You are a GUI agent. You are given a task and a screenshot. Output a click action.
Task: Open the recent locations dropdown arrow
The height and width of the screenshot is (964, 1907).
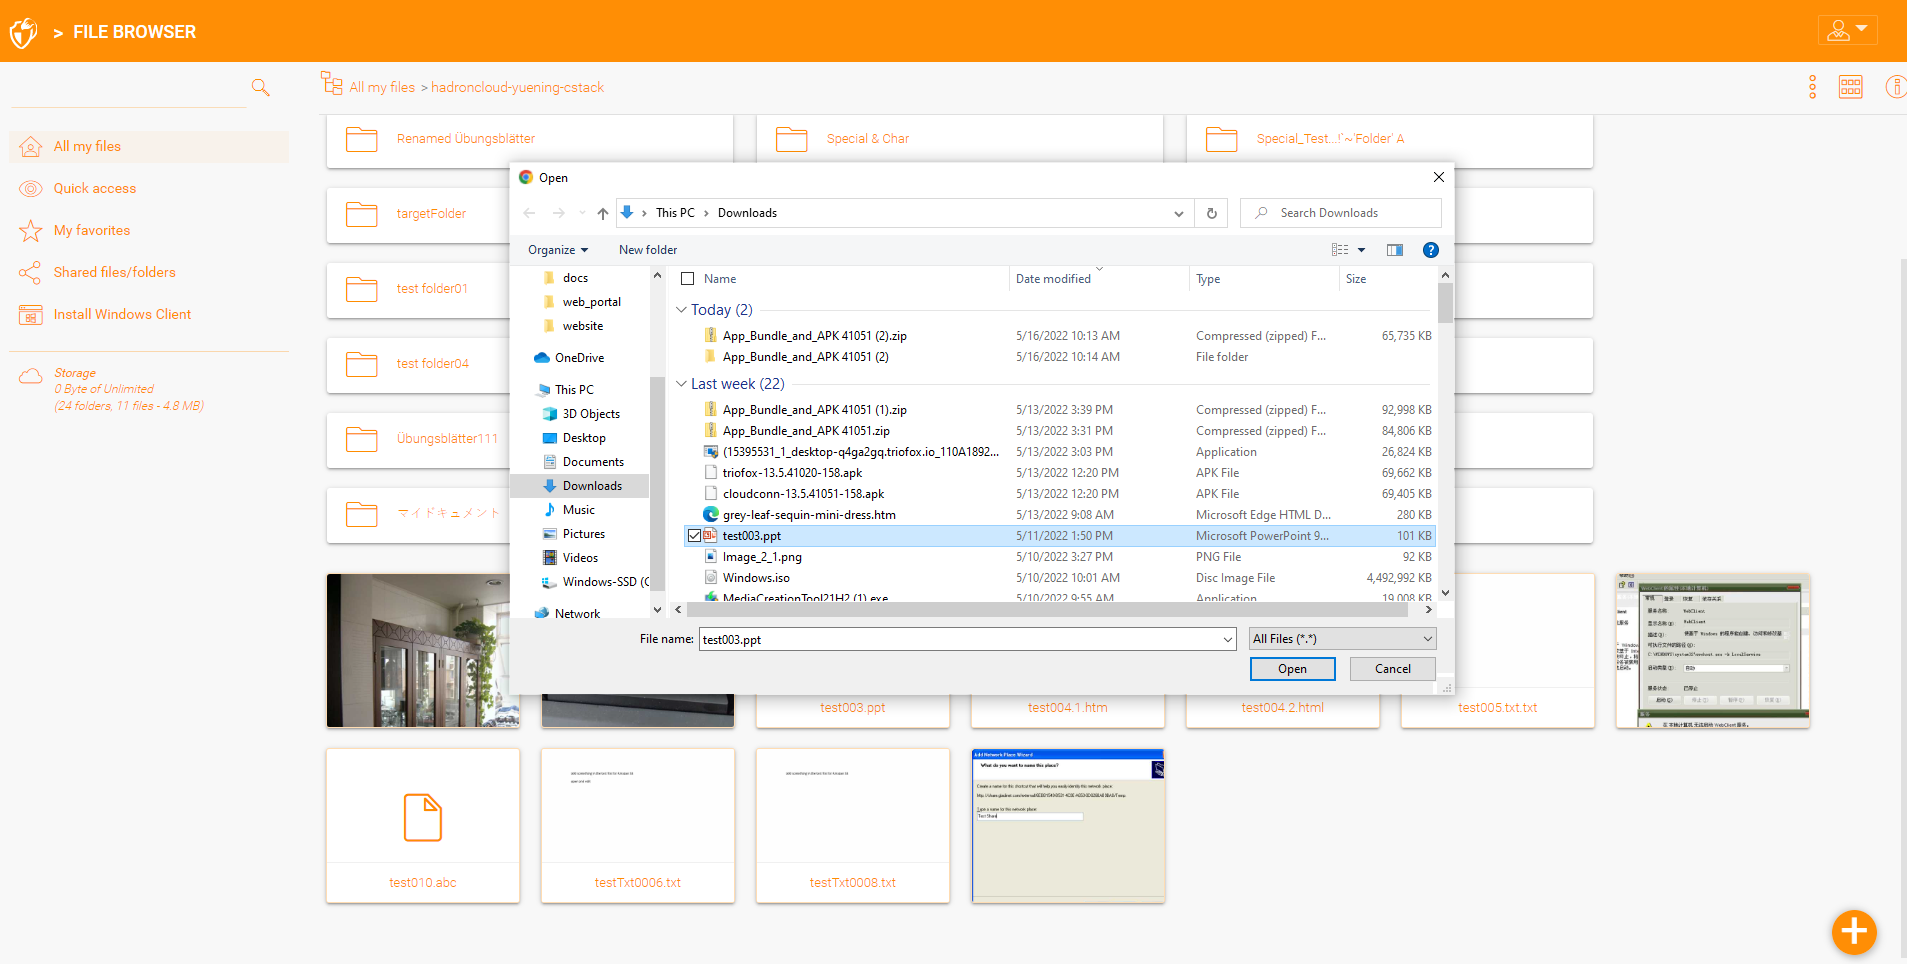pyautogui.click(x=582, y=213)
